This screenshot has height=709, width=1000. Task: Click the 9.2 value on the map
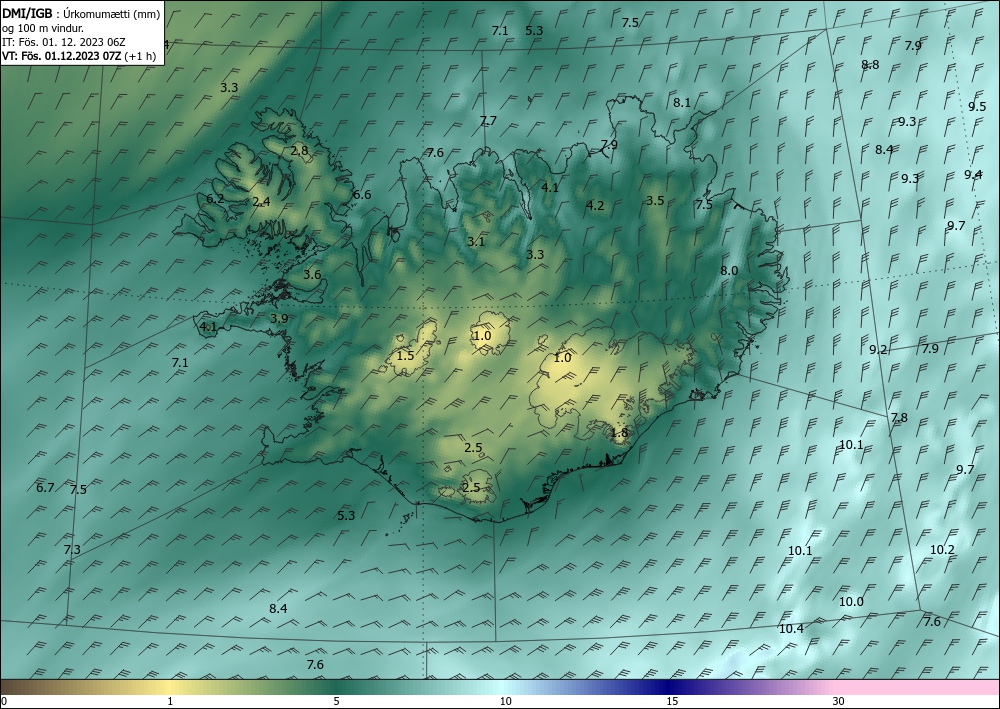(878, 349)
